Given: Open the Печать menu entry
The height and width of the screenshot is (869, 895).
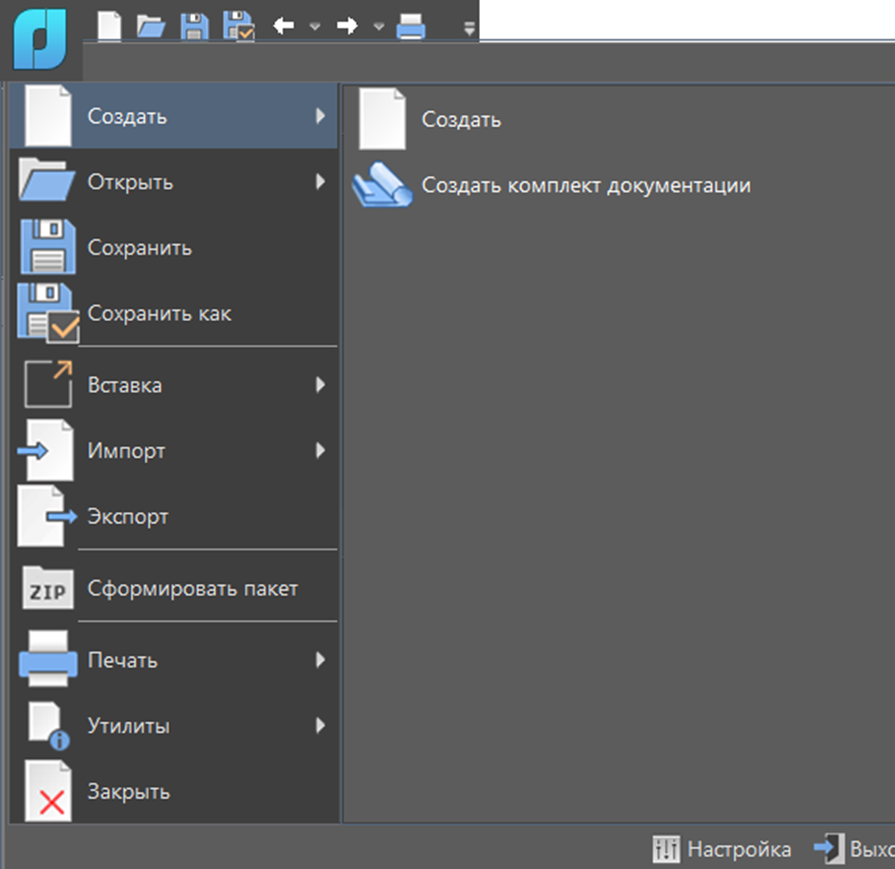Looking at the screenshot, I should (174, 660).
